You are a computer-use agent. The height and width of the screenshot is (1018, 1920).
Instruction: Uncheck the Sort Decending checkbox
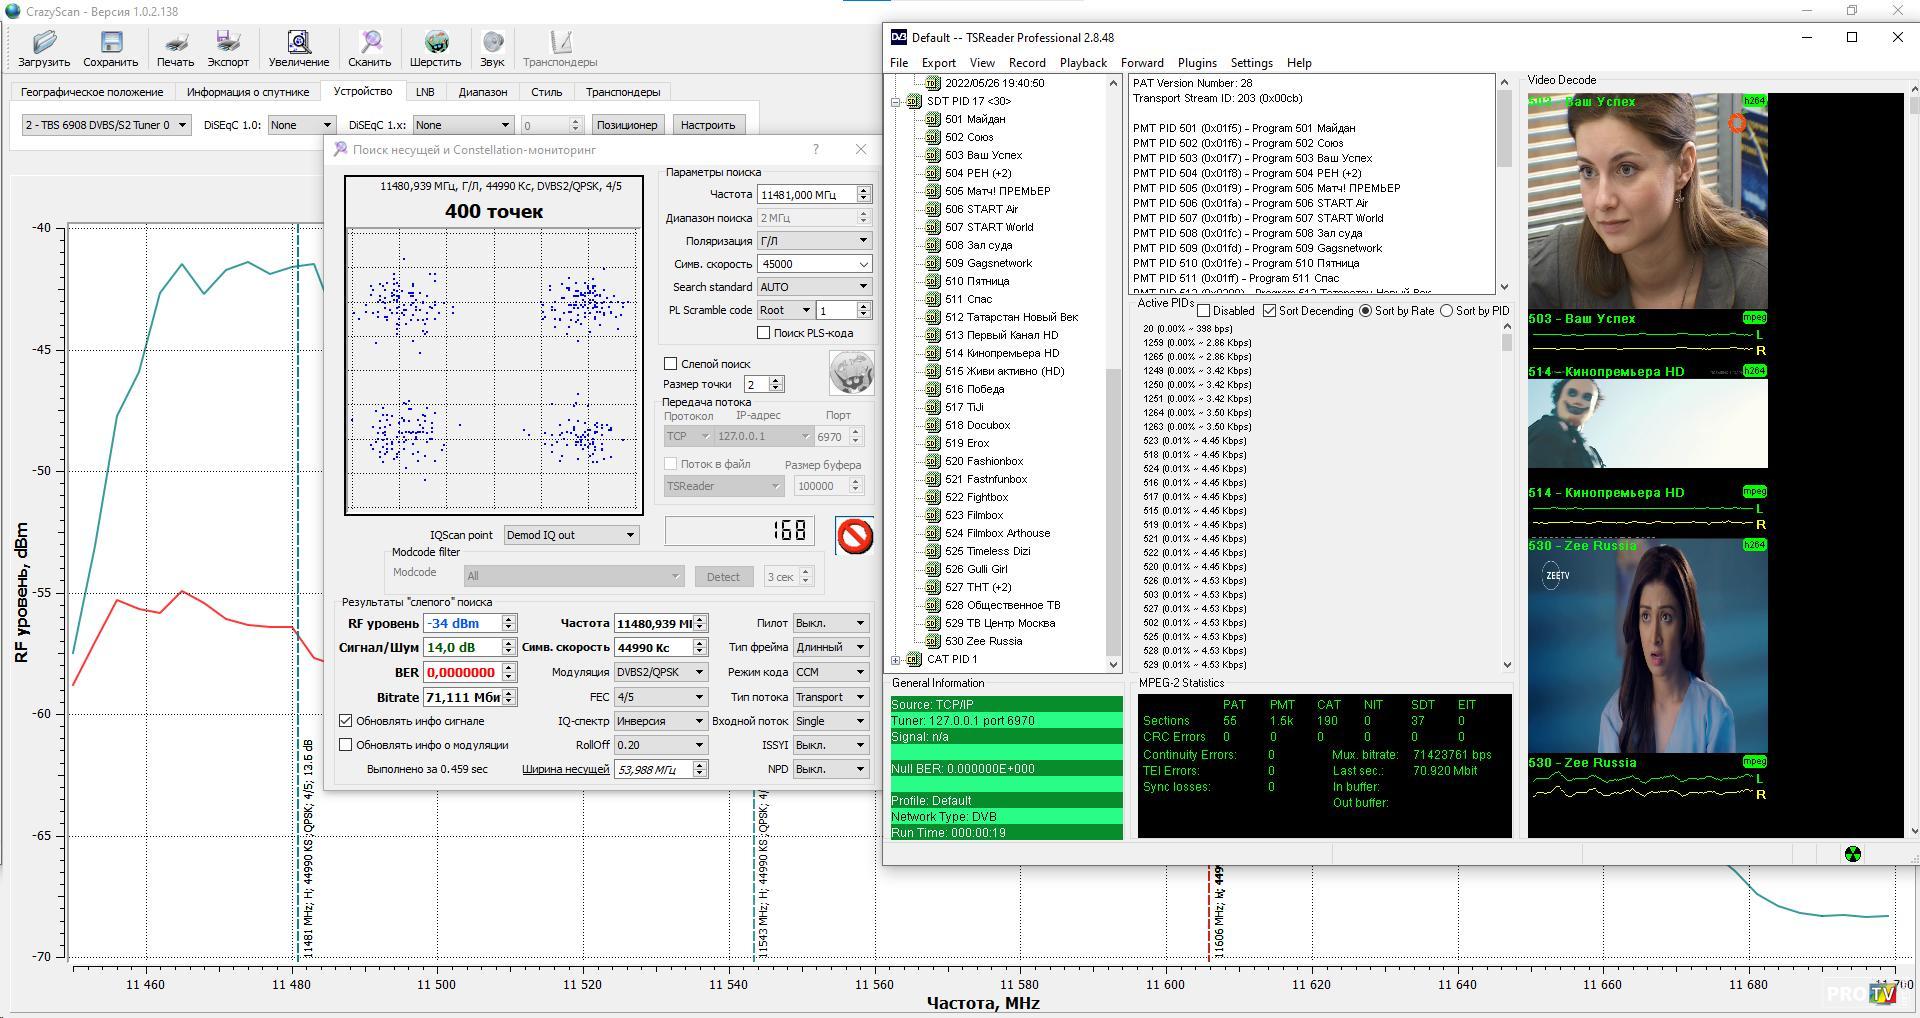pos(1269,311)
